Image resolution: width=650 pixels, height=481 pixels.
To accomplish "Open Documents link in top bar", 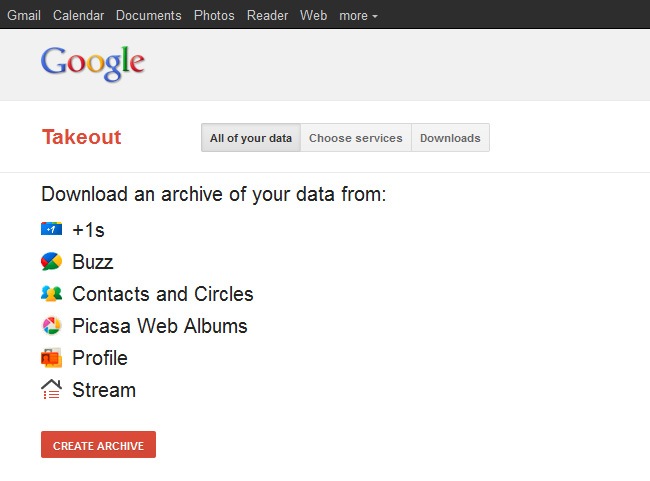I will pyautogui.click(x=149, y=15).
